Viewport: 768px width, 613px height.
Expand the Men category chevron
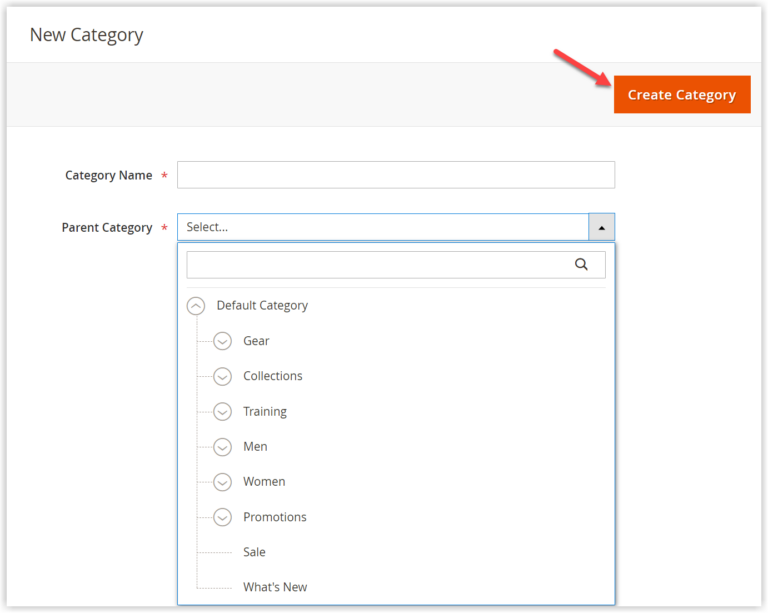[x=222, y=447]
